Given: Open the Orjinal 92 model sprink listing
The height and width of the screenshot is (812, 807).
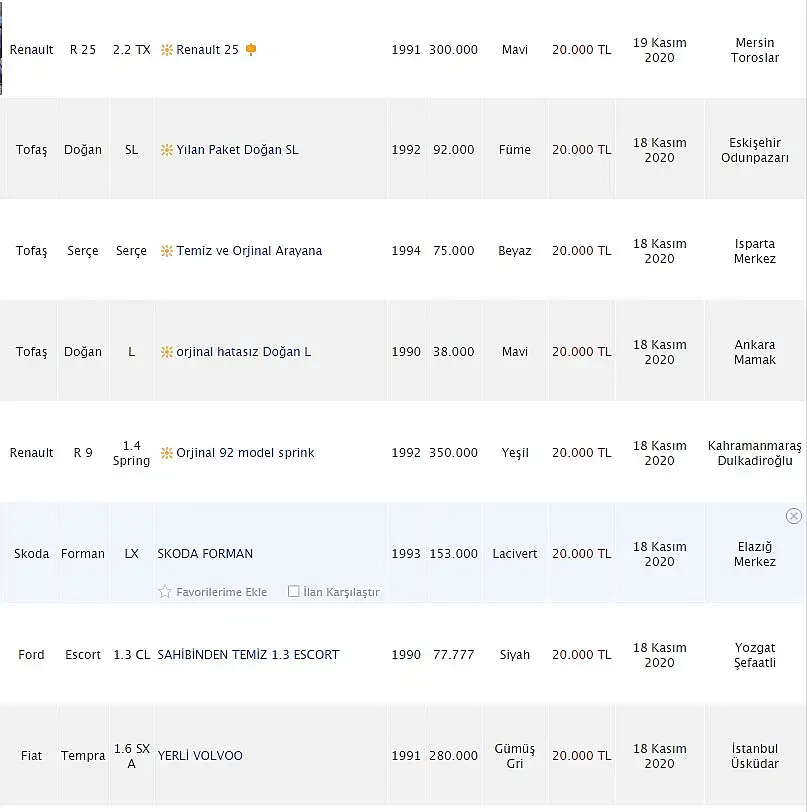Looking at the screenshot, I should tap(245, 453).
